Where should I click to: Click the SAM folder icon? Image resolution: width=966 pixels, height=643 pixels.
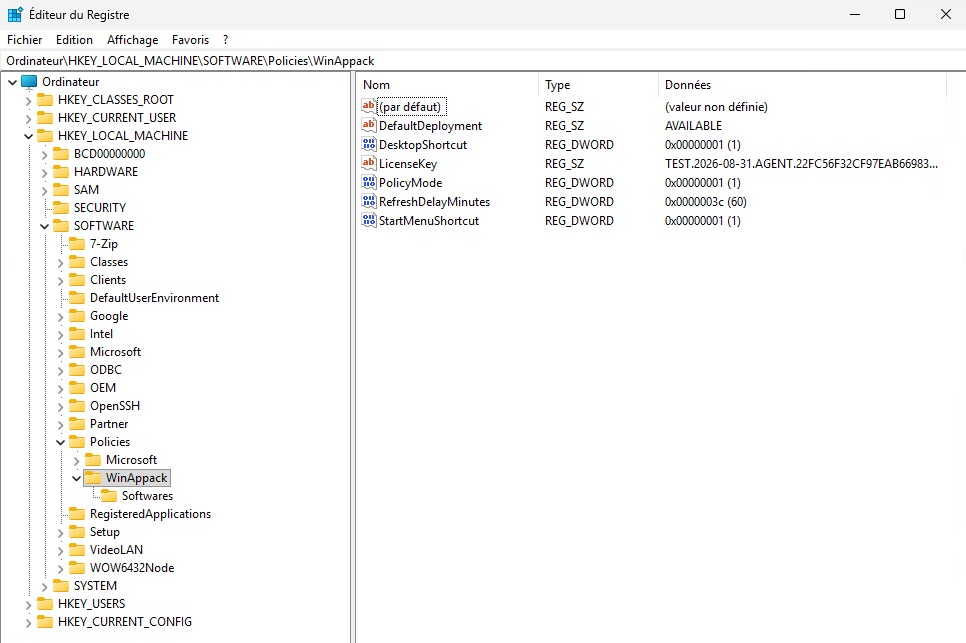coord(61,190)
